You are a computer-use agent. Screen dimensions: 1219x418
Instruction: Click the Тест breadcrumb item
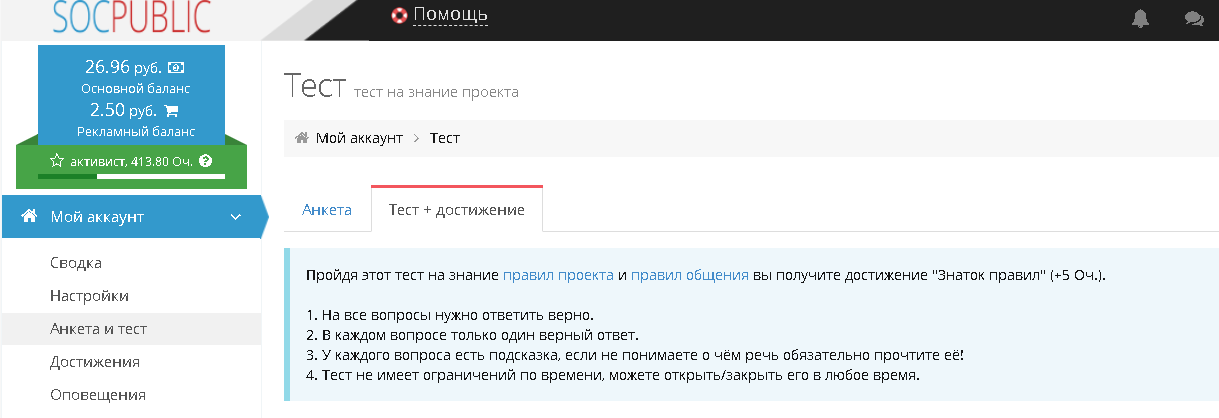point(445,138)
